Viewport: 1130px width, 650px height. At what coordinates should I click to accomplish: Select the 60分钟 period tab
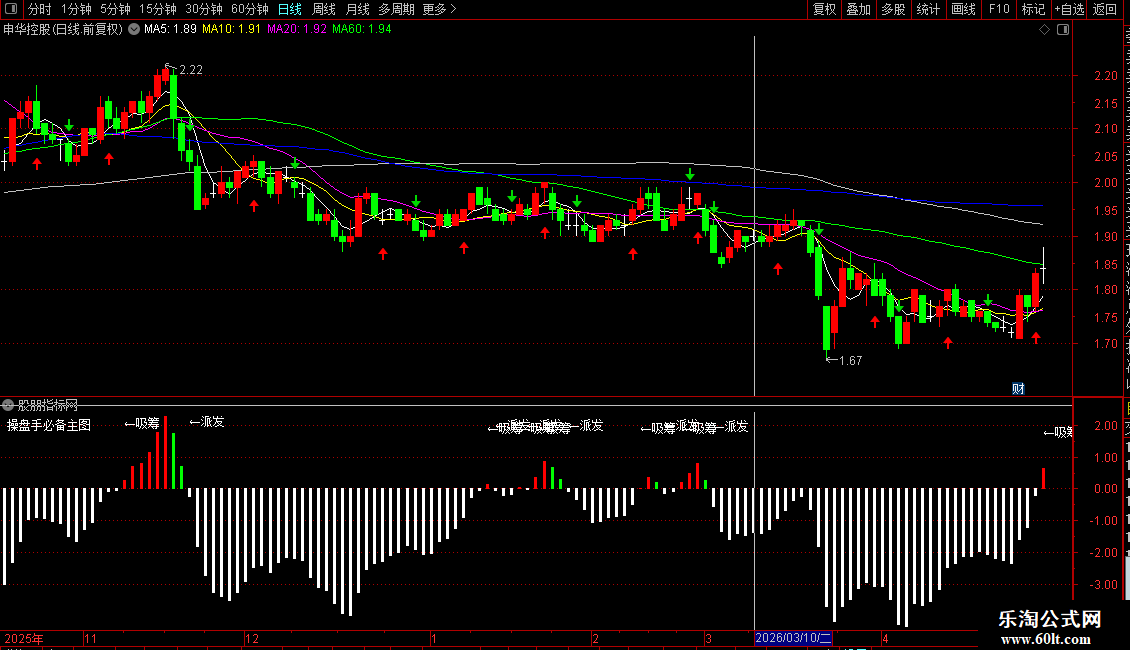pyautogui.click(x=250, y=9)
